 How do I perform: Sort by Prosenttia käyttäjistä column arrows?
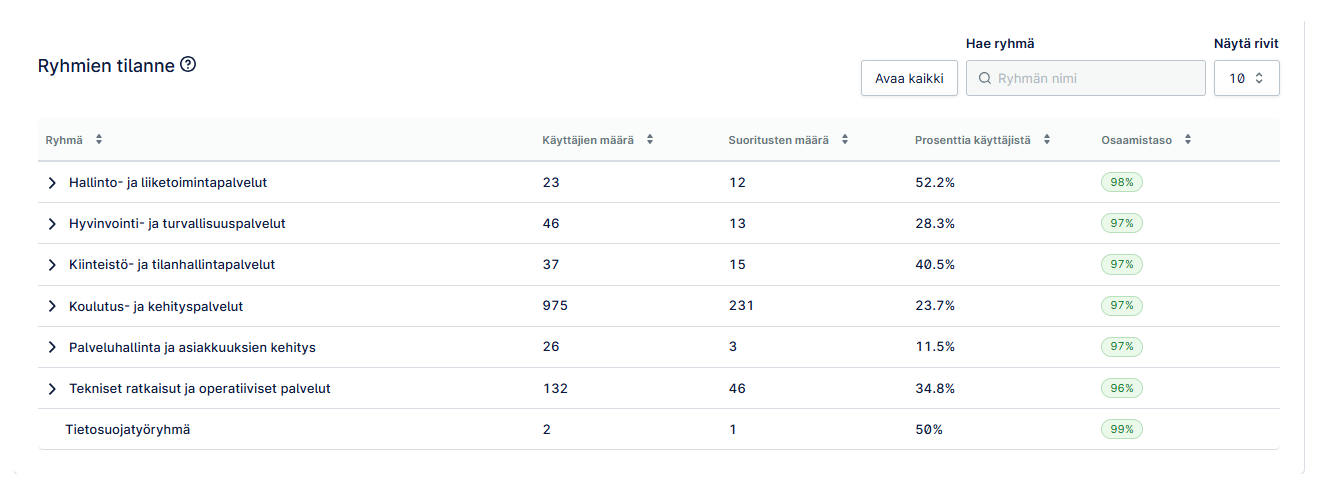click(x=1047, y=140)
